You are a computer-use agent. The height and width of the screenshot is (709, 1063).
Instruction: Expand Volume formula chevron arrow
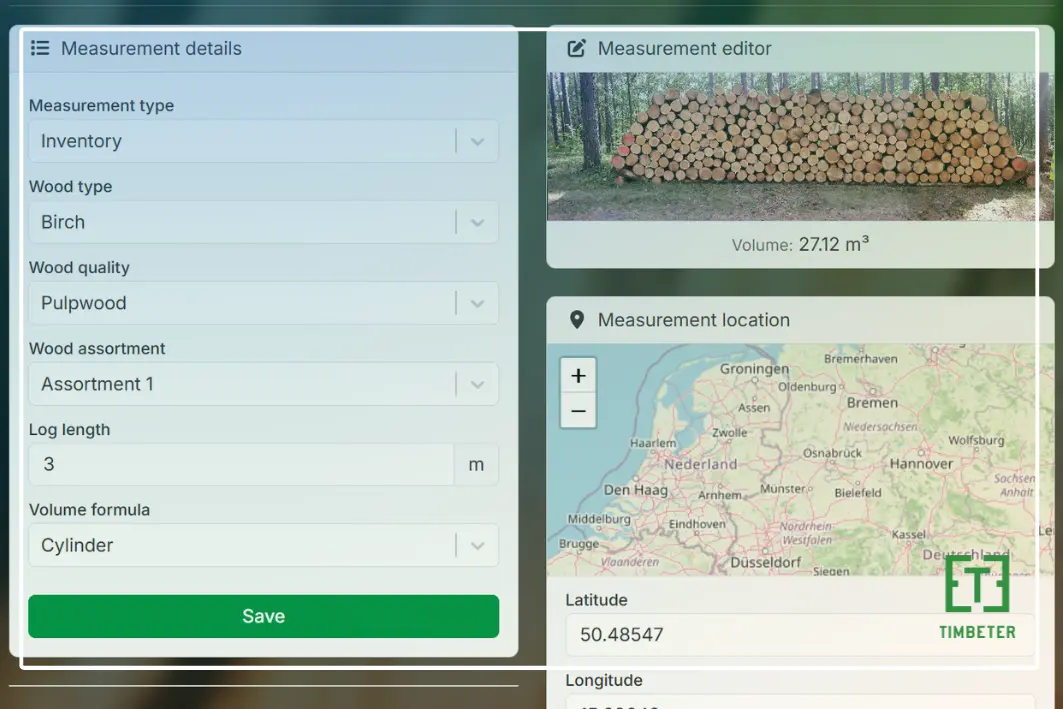coord(477,546)
